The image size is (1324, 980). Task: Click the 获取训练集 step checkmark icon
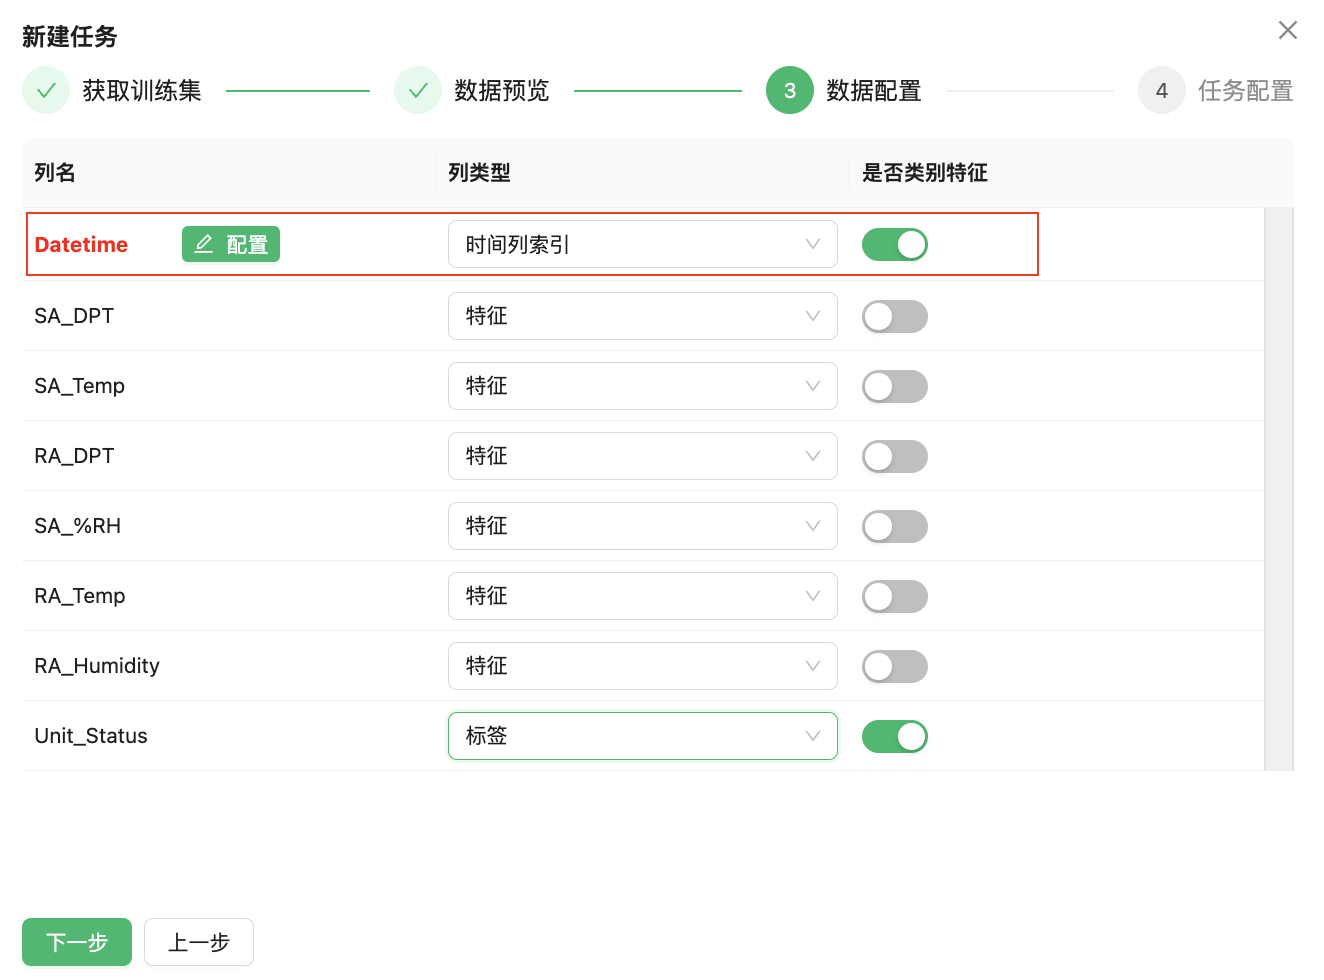(x=46, y=91)
